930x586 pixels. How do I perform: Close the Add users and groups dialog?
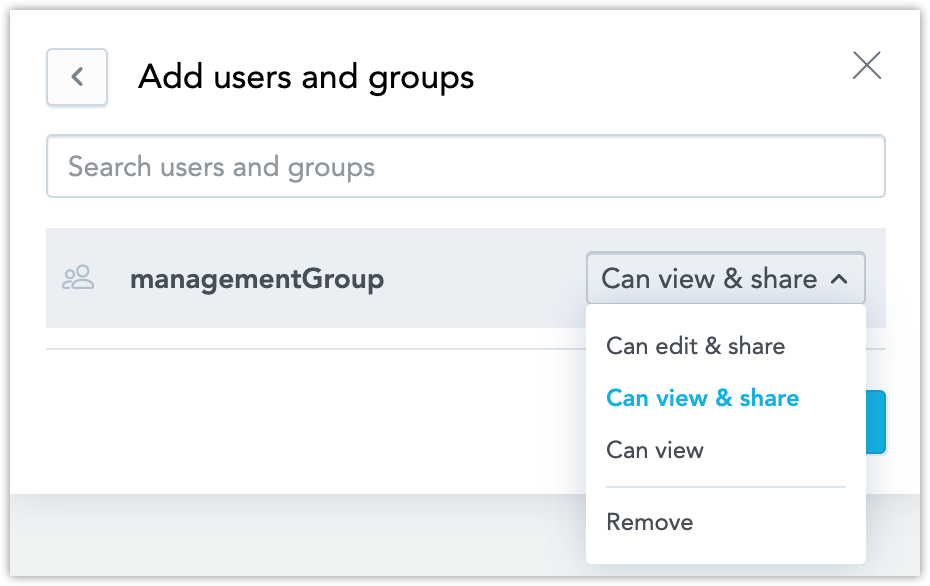(867, 65)
